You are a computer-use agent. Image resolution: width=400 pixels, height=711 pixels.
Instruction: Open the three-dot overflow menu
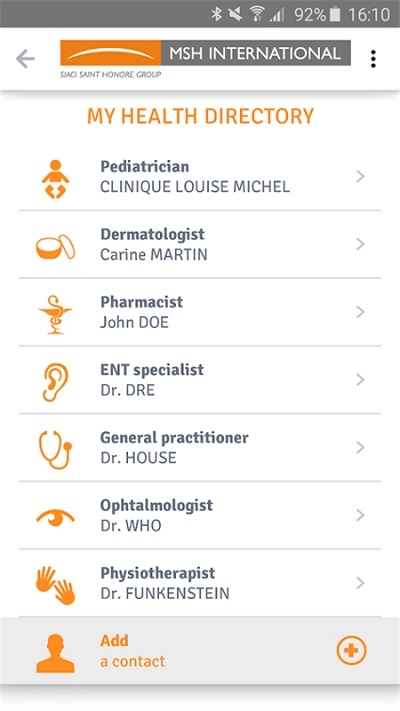pyautogui.click(x=373, y=59)
